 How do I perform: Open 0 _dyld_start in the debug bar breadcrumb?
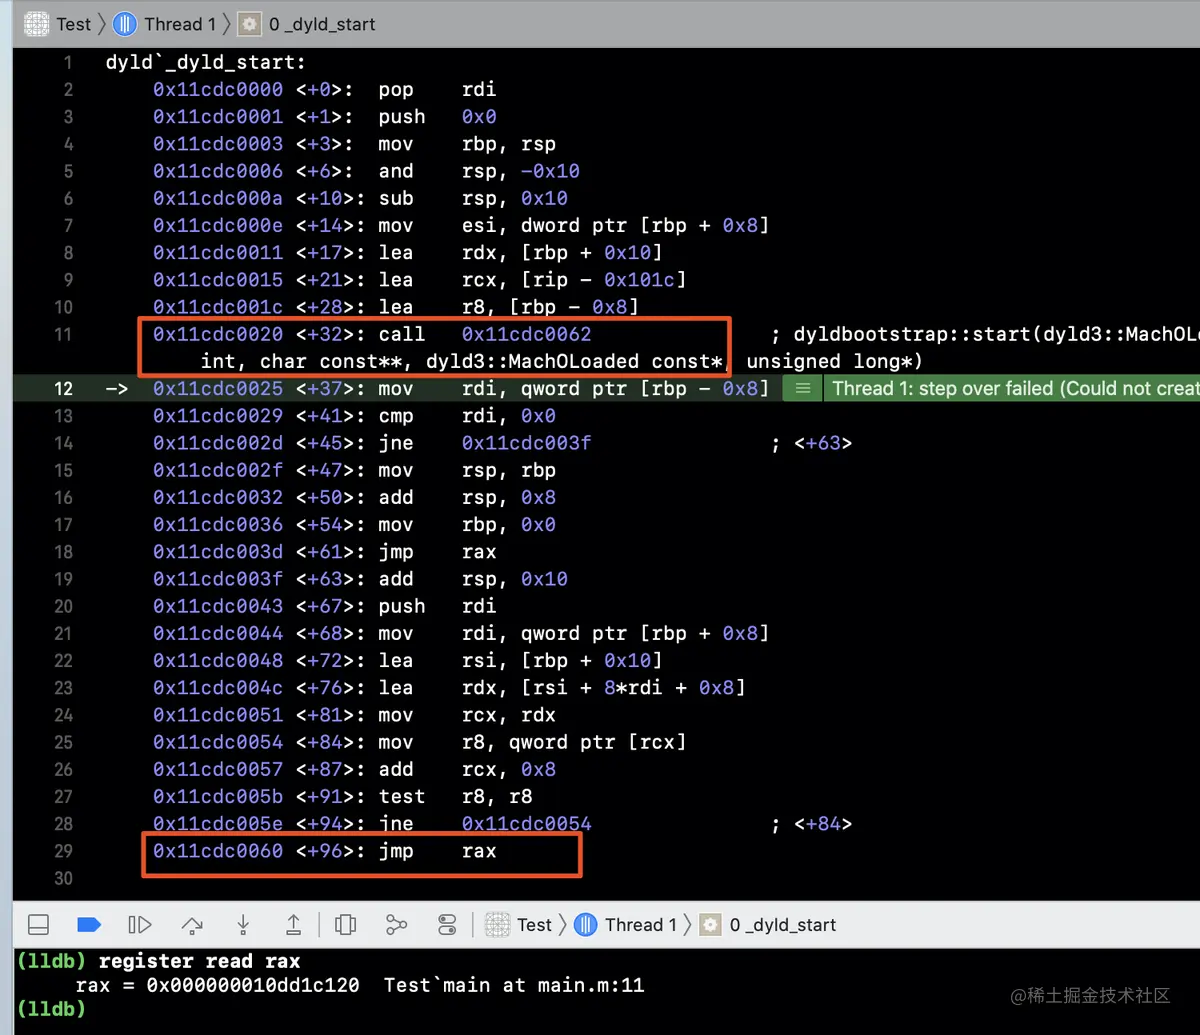coord(783,924)
